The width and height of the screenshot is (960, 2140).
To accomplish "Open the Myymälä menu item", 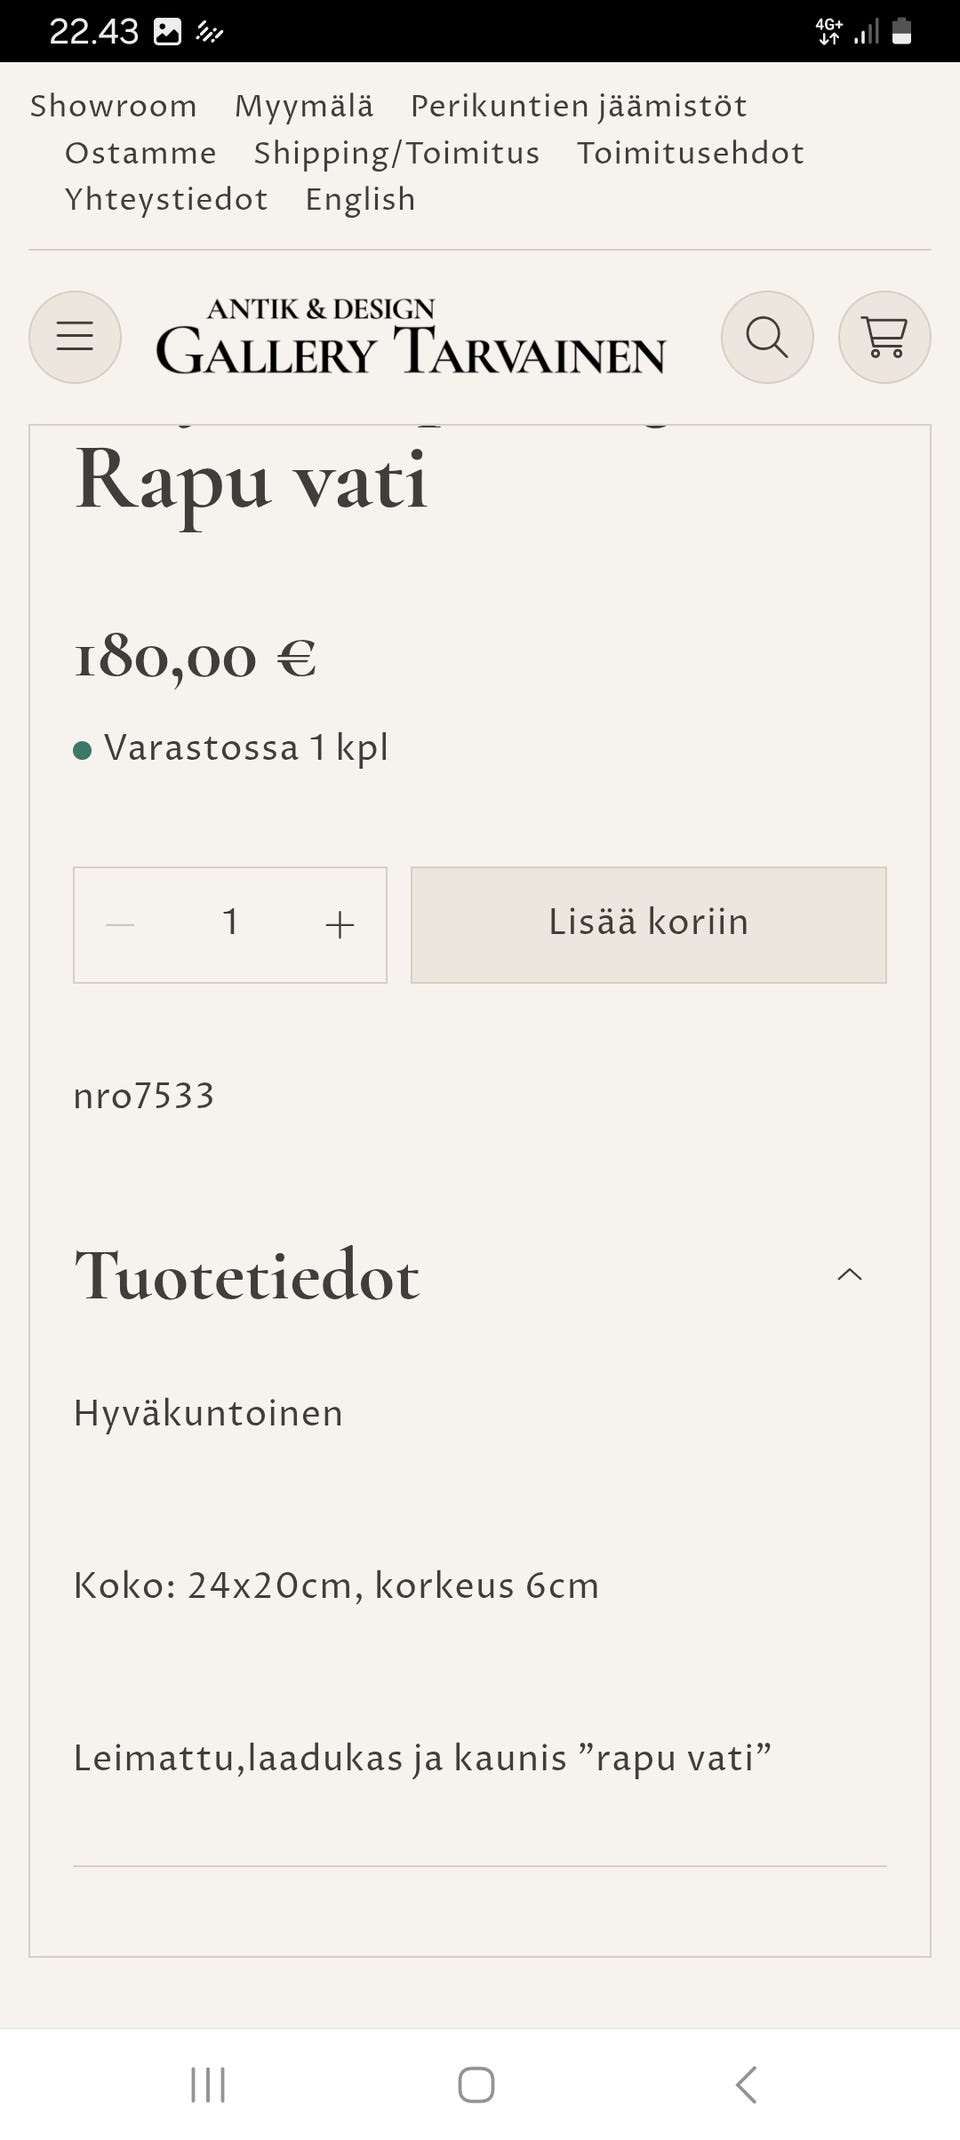I will 304,105.
